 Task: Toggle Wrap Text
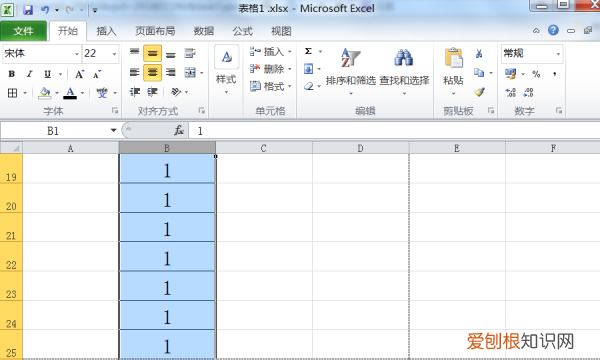(x=190, y=53)
